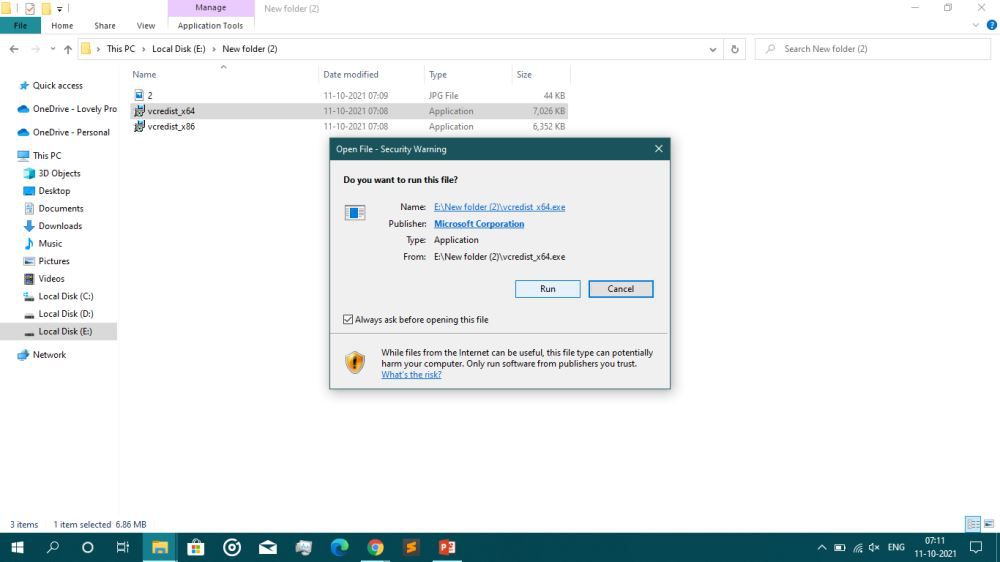
Task: Toggle Always ask before opening this file
Action: (x=348, y=320)
